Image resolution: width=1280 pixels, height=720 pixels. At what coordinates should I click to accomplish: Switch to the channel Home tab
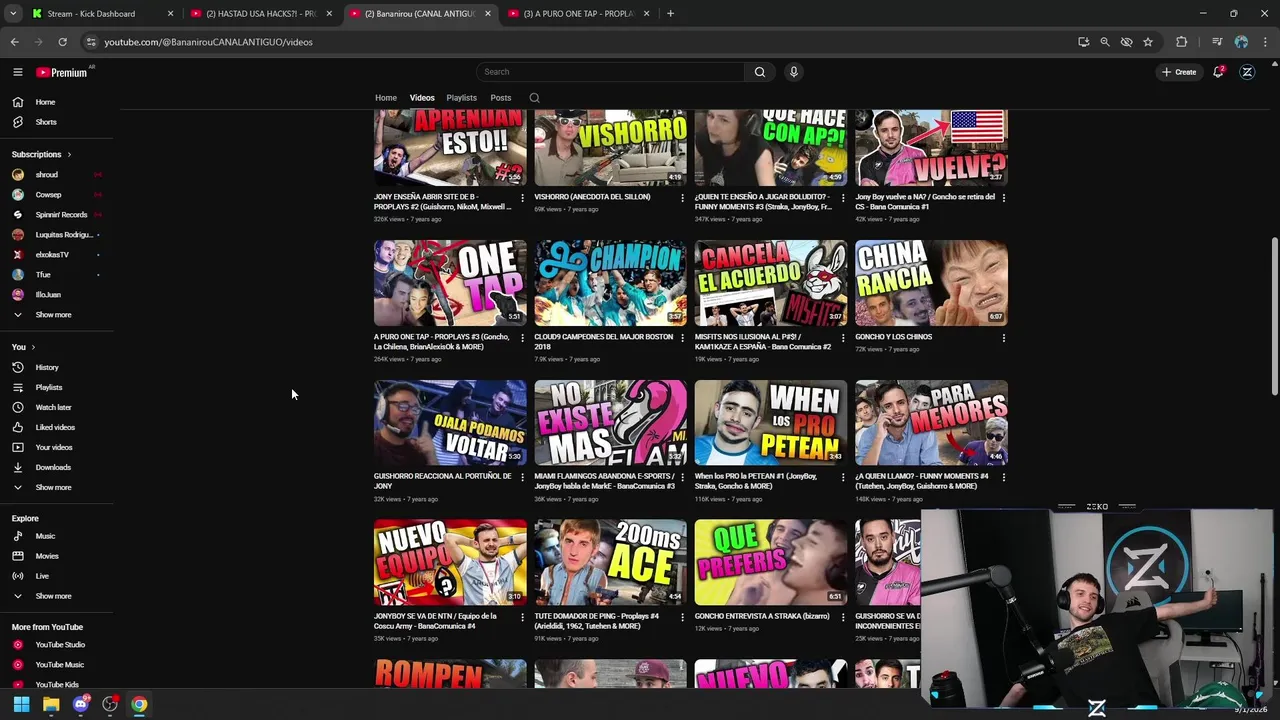tap(386, 98)
